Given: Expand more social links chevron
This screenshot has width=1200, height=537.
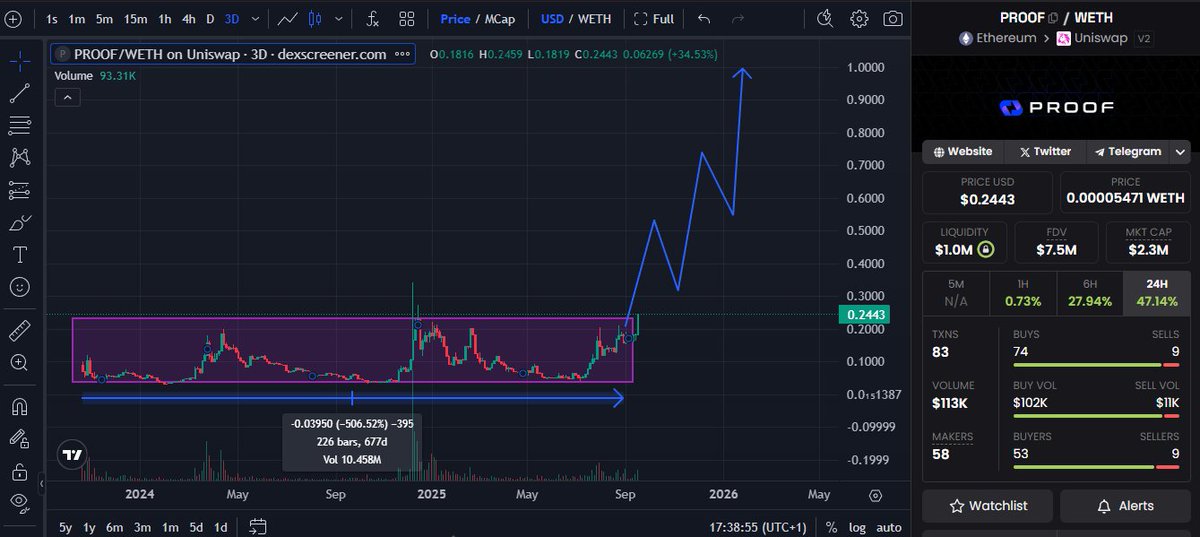Looking at the screenshot, I should pyautogui.click(x=1180, y=152).
